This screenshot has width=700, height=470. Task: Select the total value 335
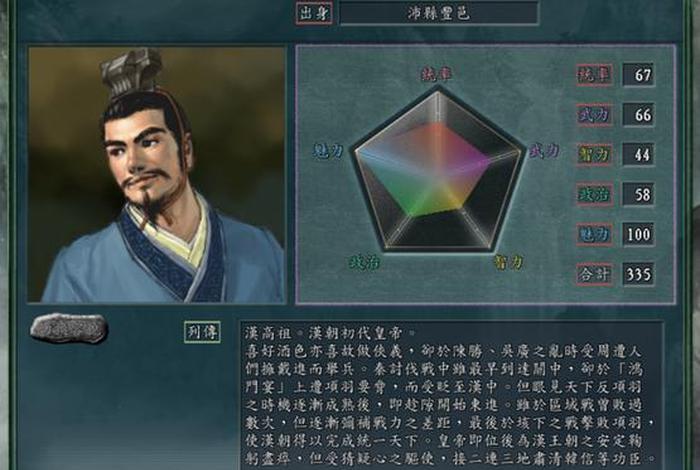pyautogui.click(x=639, y=274)
